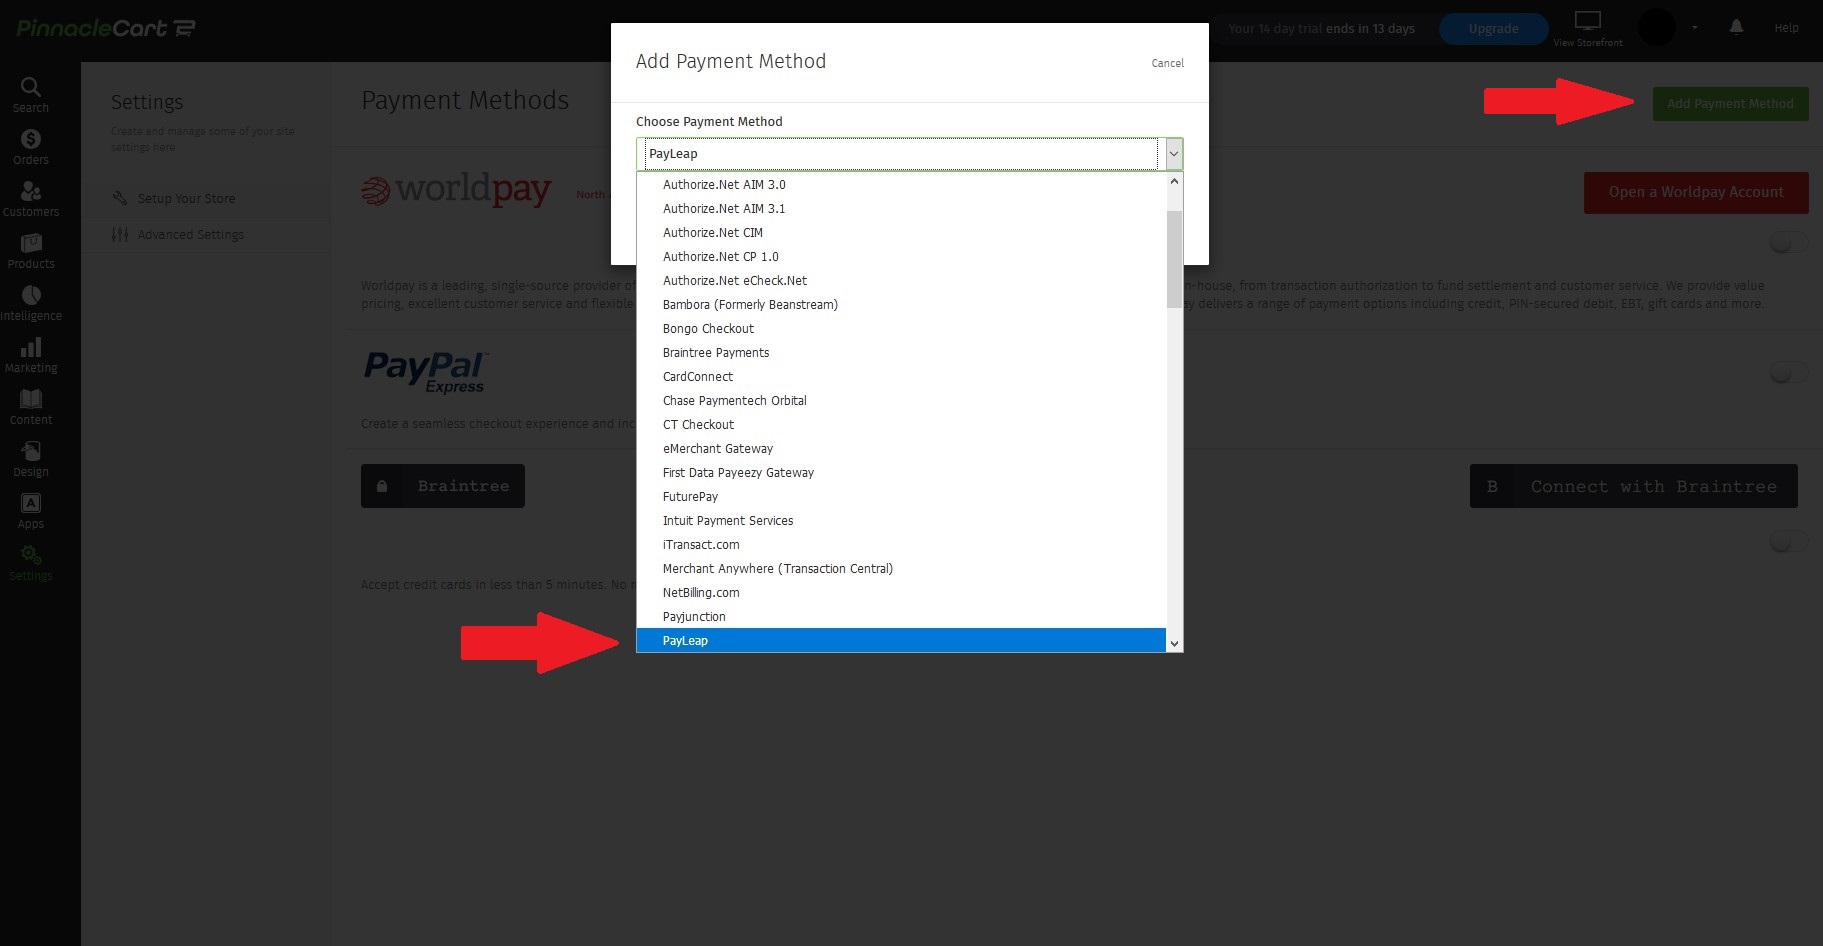This screenshot has height=946, width=1823.
Task: Select Bambora (Formerly Beanstream) option
Action: [901, 305]
